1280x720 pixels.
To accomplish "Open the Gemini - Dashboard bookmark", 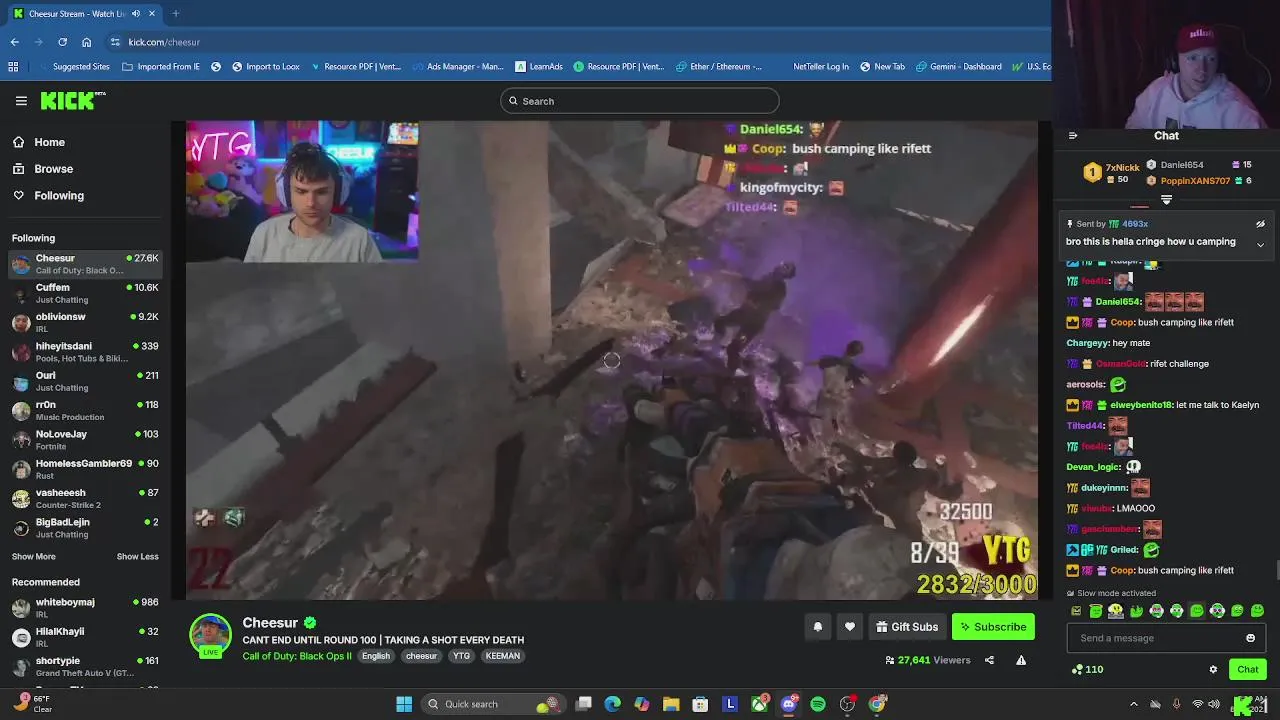I will pyautogui.click(x=958, y=67).
